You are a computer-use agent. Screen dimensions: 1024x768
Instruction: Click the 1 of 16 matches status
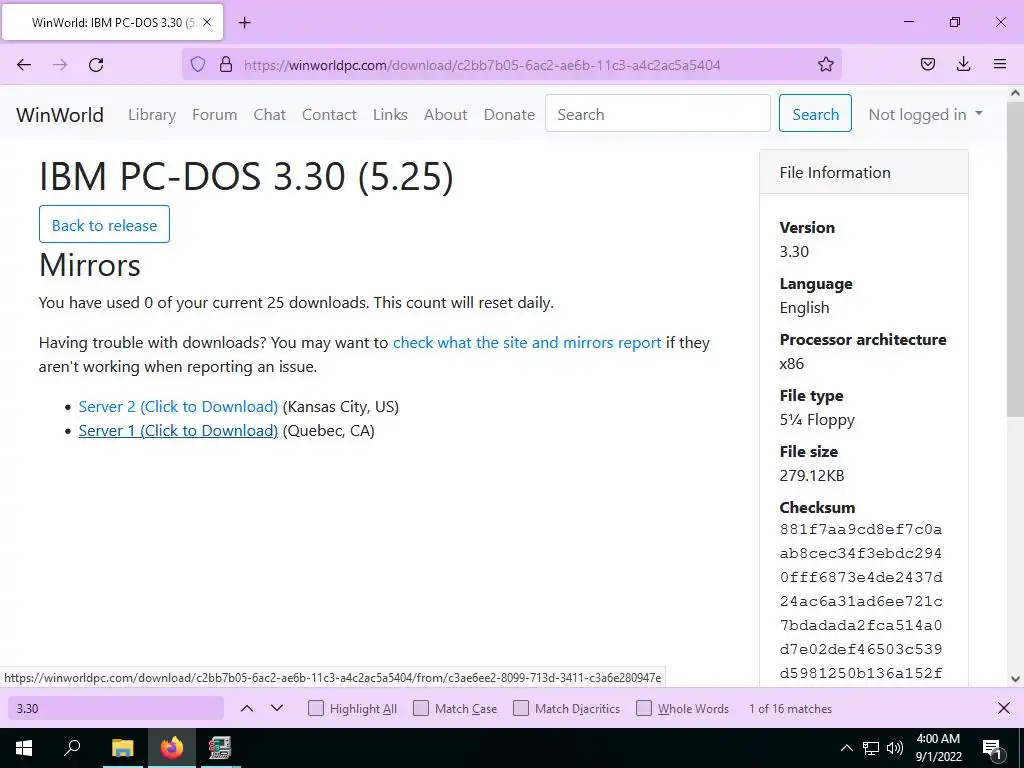pos(790,709)
